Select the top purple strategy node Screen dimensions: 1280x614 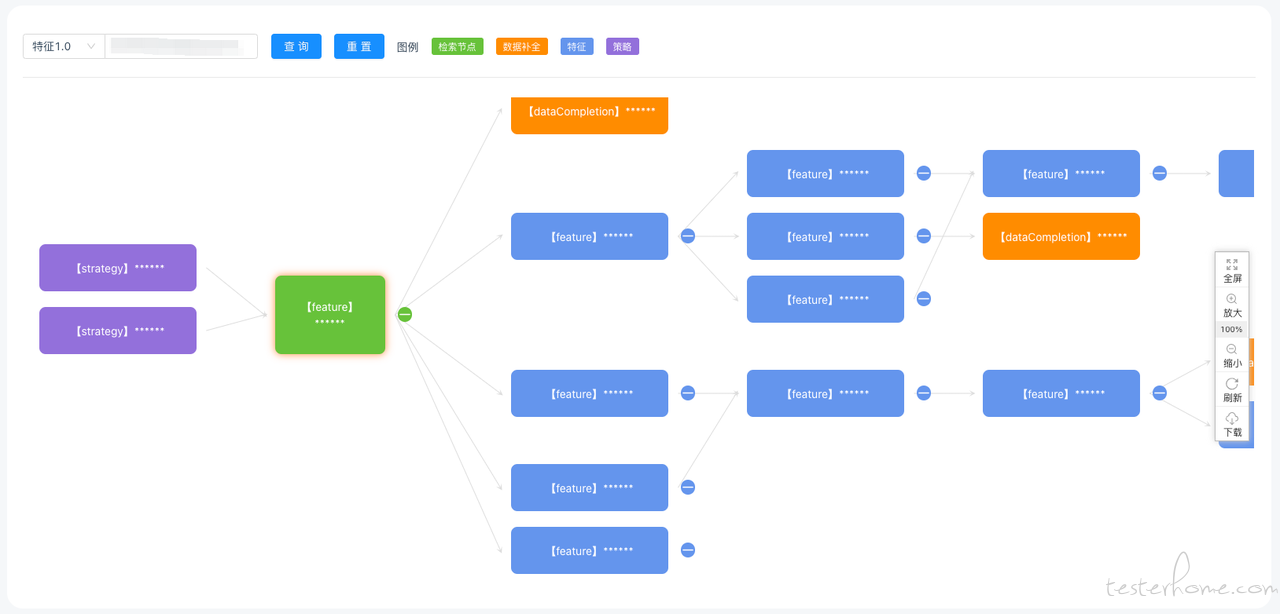point(118,268)
